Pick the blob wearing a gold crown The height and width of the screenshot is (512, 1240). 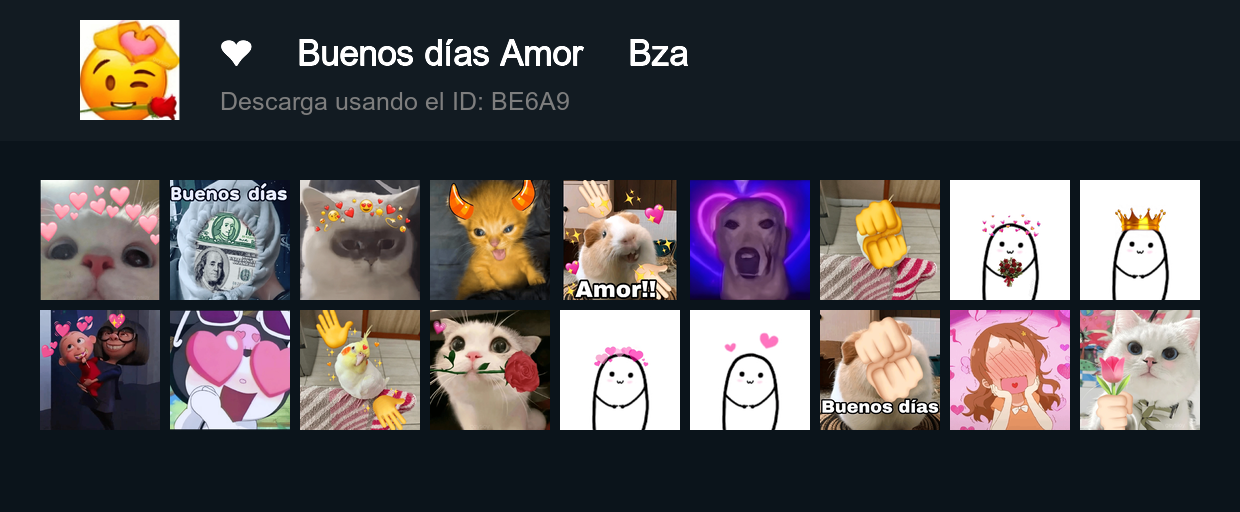pyautogui.click(x=1140, y=240)
